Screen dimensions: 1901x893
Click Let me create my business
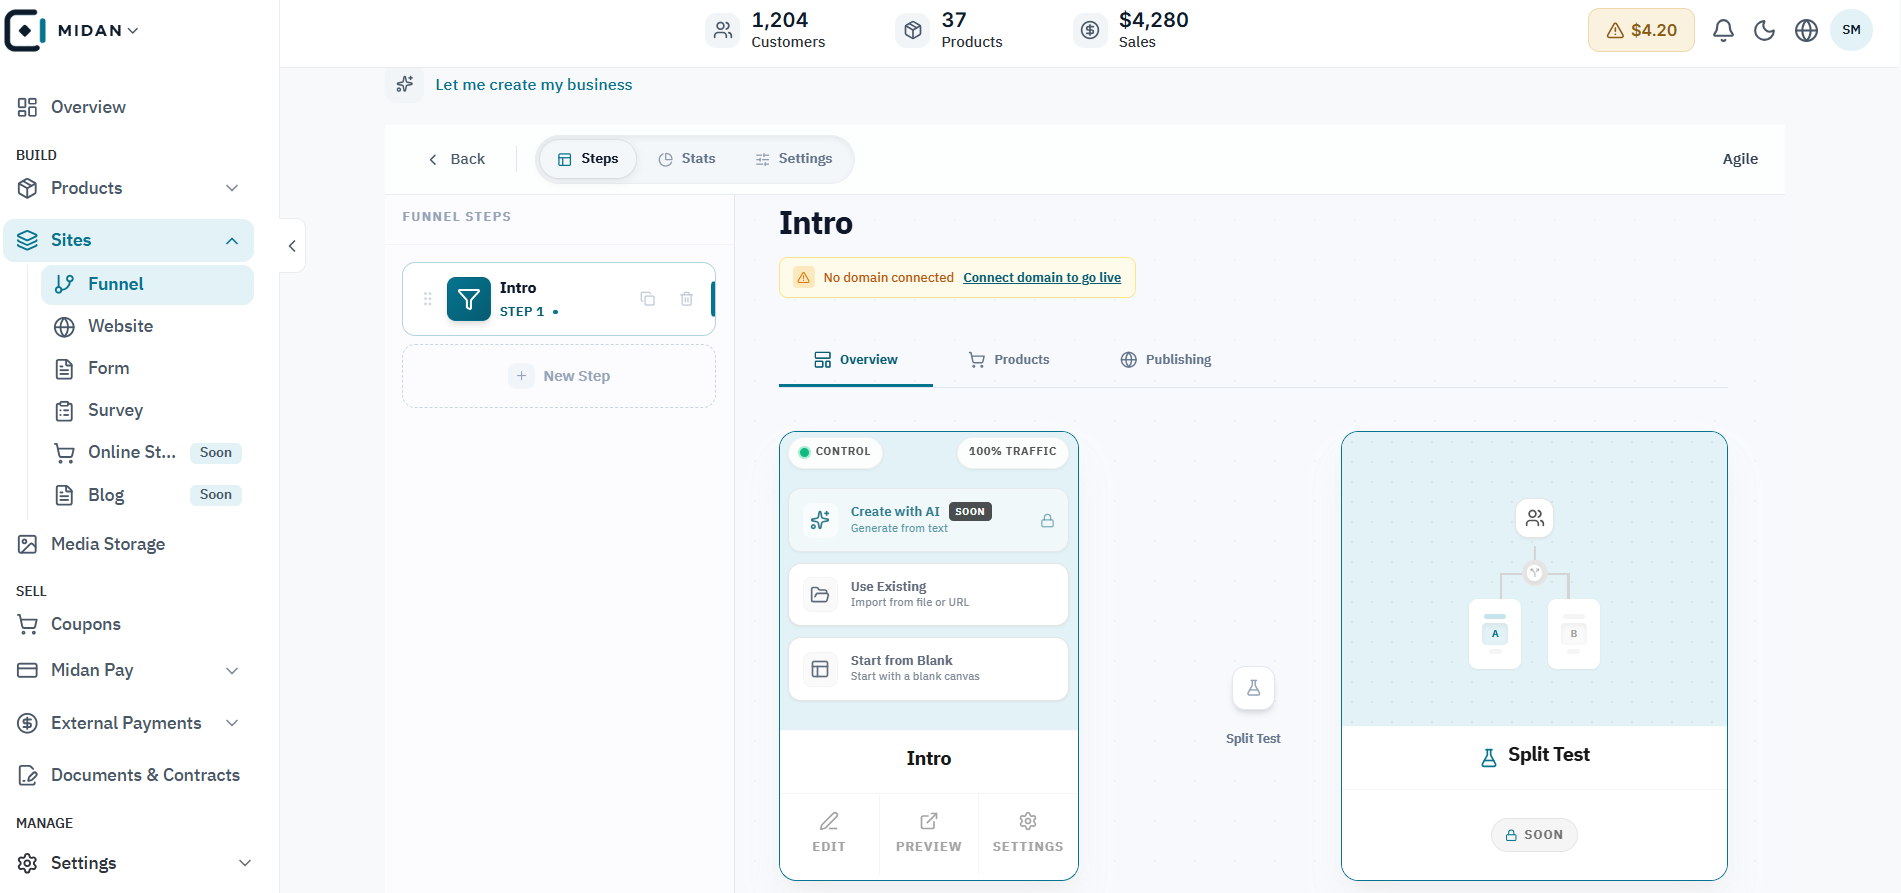click(534, 85)
